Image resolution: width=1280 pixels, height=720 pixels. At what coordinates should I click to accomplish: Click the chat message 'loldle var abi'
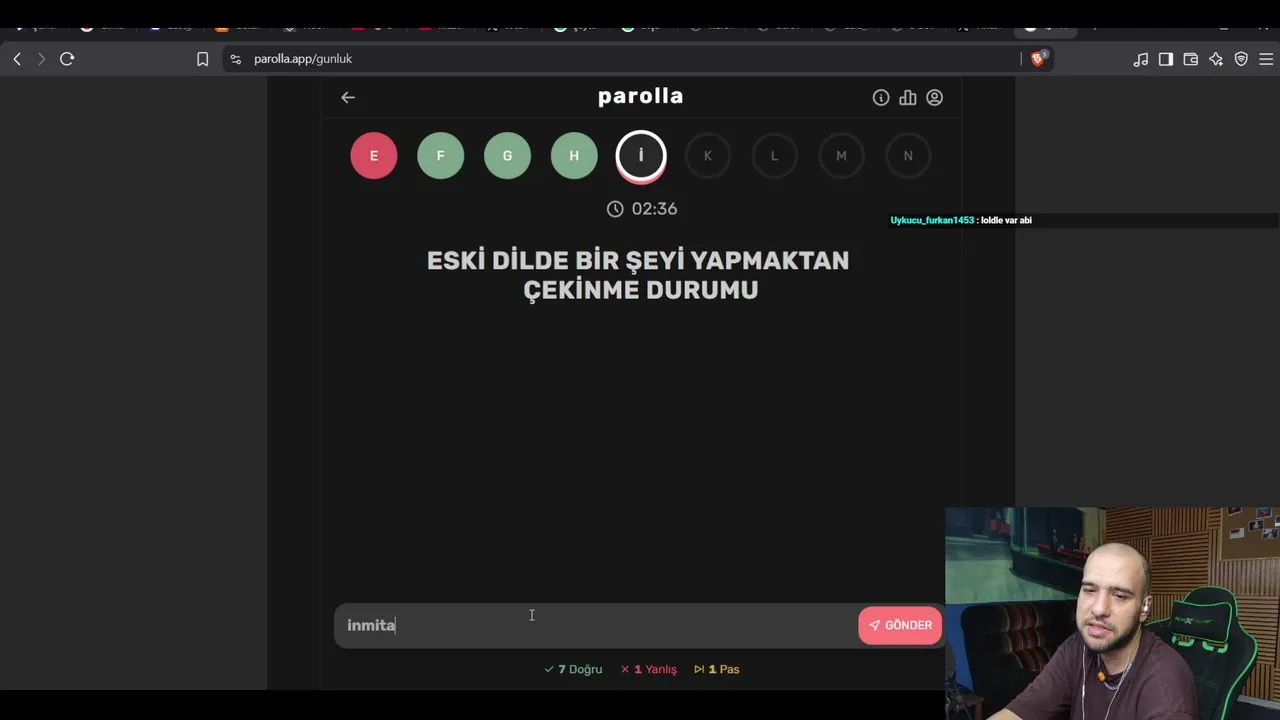tap(1006, 220)
